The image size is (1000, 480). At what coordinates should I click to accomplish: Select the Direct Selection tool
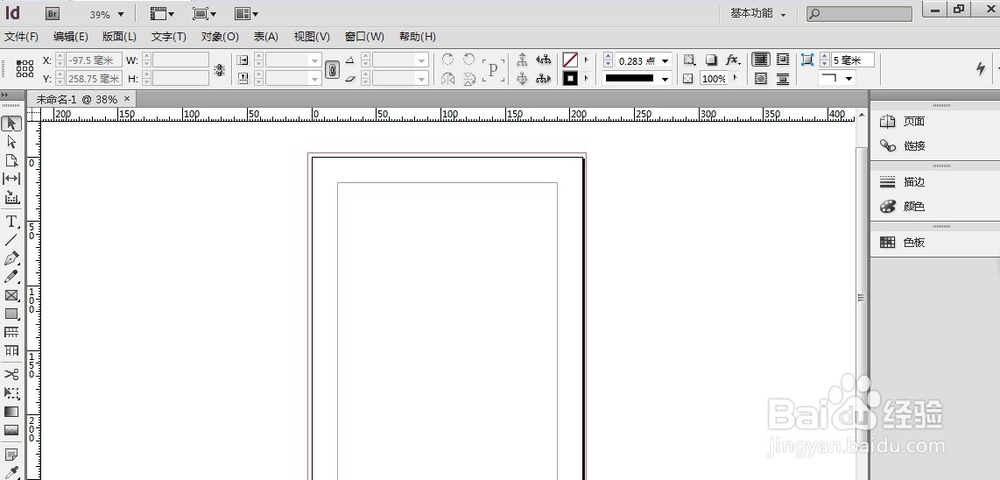tap(11, 142)
